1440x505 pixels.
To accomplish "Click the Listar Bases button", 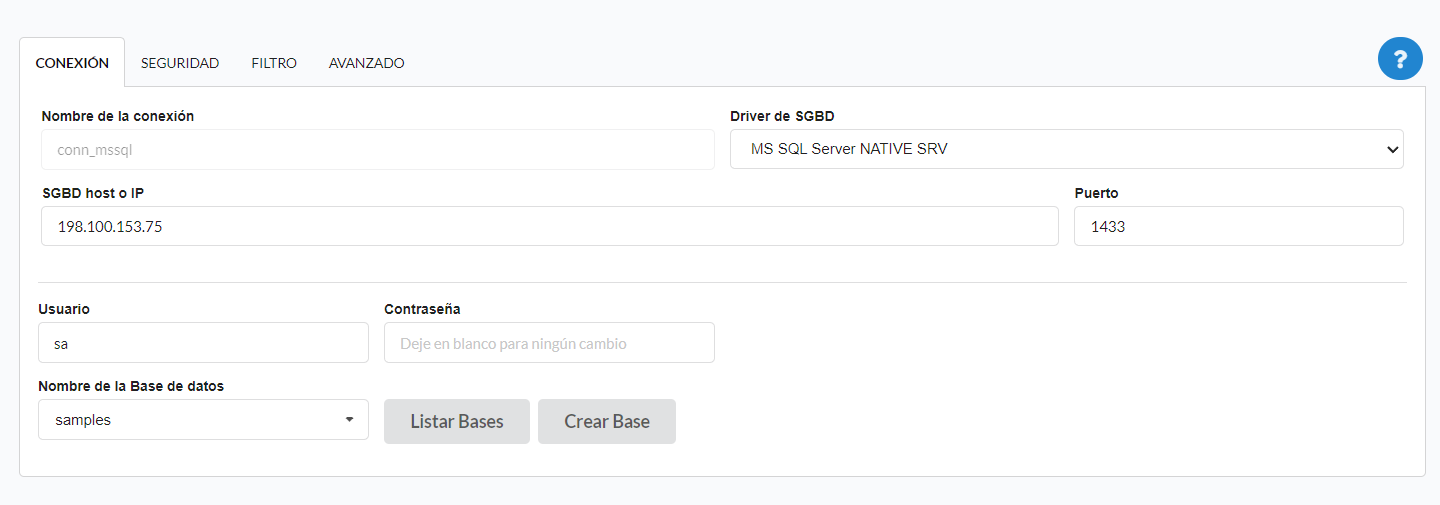I will (x=457, y=421).
